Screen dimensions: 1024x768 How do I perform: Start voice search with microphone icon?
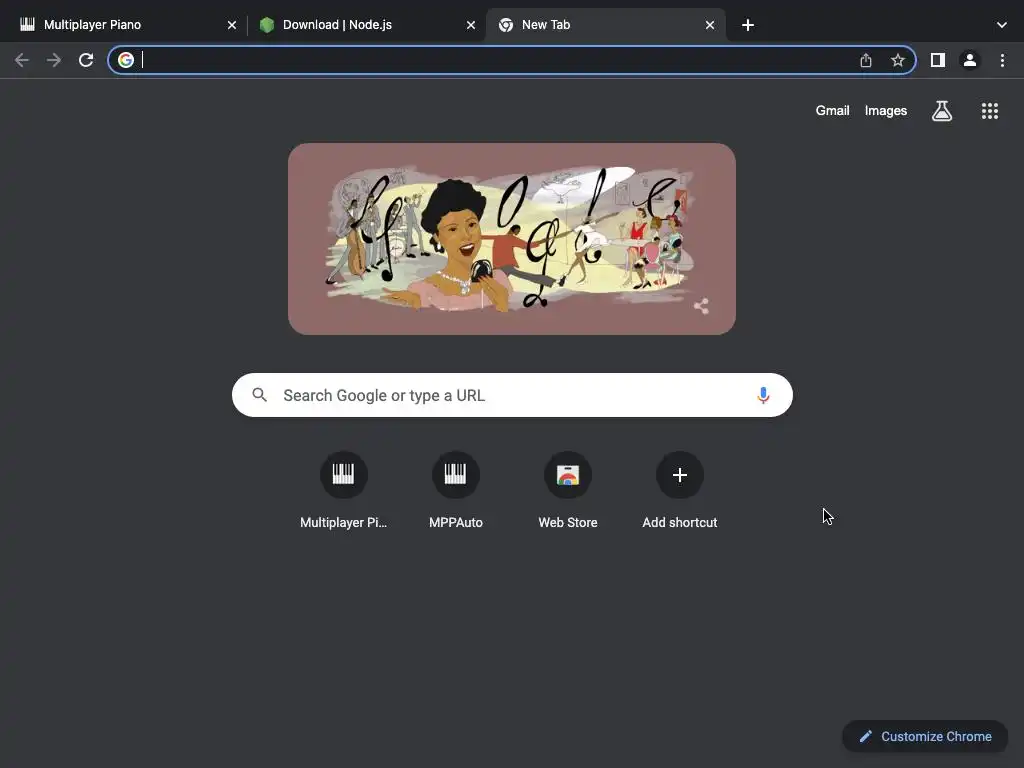coord(763,395)
